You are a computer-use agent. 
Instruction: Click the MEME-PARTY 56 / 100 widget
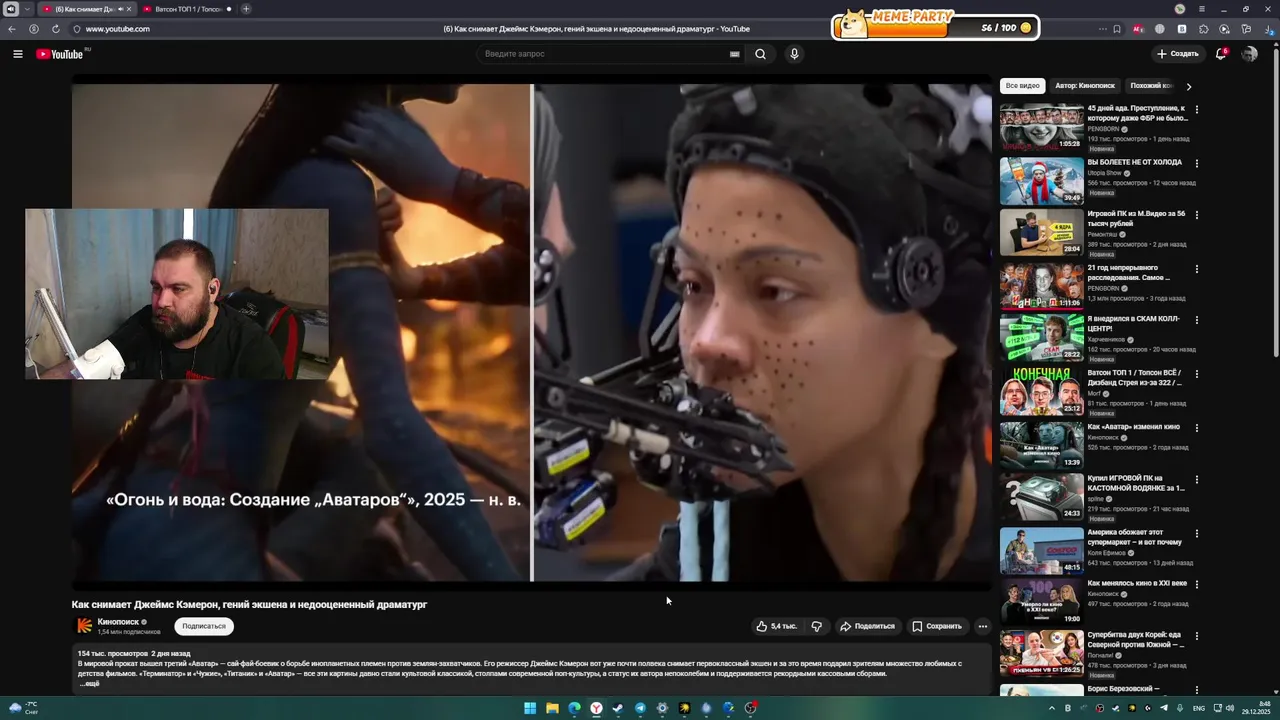click(x=935, y=25)
